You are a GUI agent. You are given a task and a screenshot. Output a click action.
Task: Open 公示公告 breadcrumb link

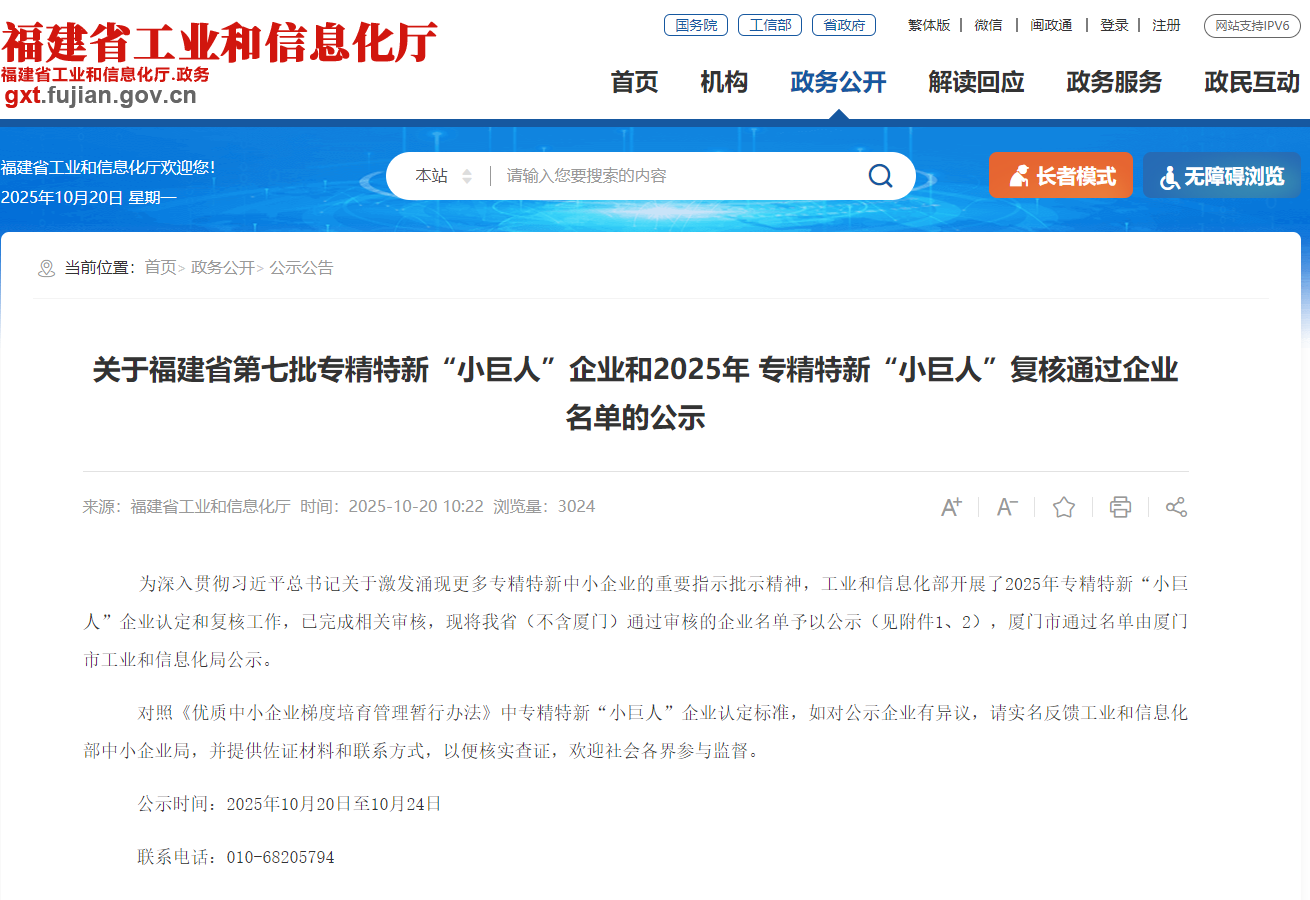[x=301, y=268]
